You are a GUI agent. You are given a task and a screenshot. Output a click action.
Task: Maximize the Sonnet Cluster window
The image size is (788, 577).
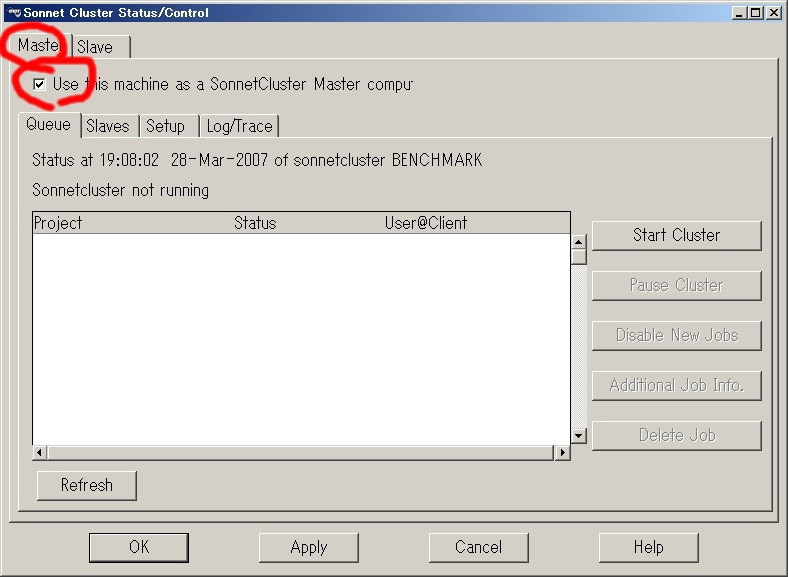pos(755,13)
